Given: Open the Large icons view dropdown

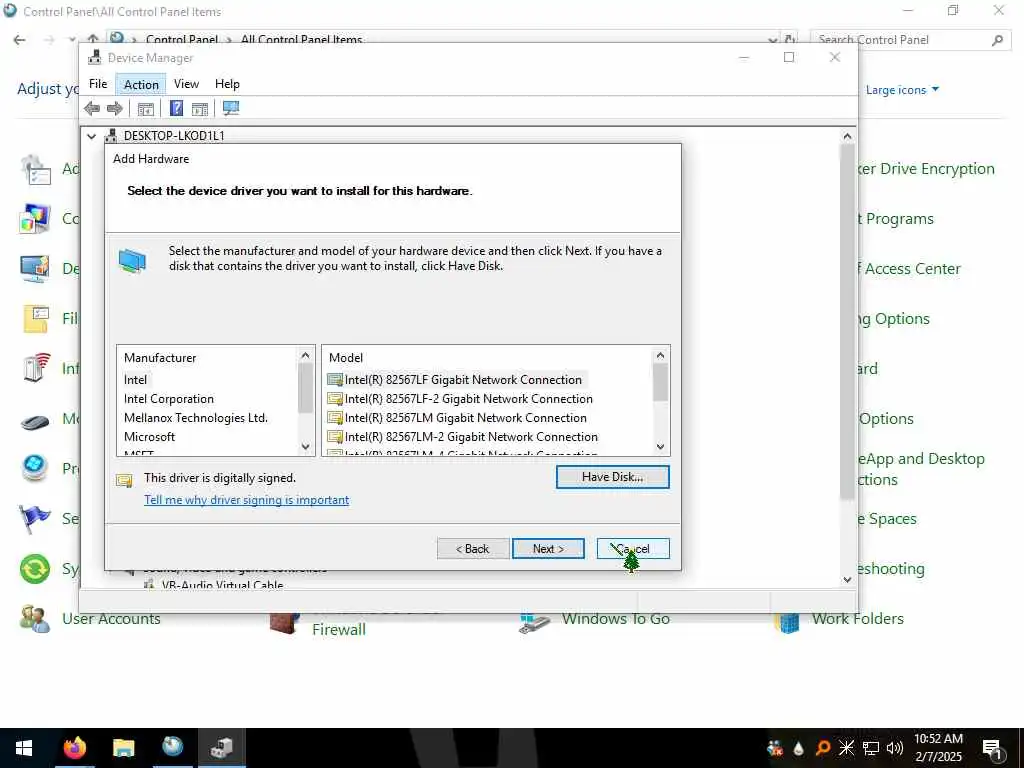Looking at the screenshot, I should (902, 90).
